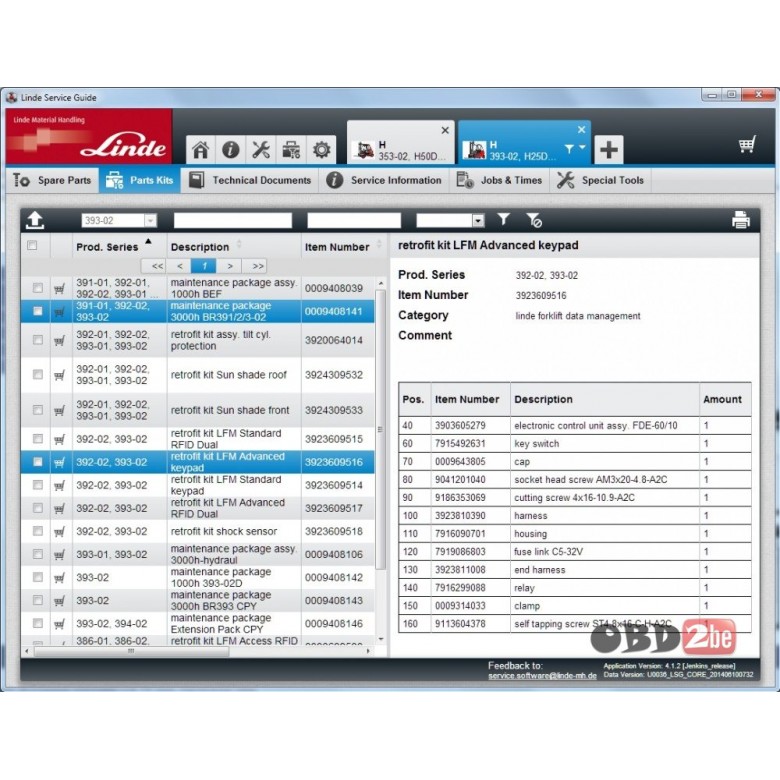
Task: Open the Technical Documents tab
Action: coord(250,180)
